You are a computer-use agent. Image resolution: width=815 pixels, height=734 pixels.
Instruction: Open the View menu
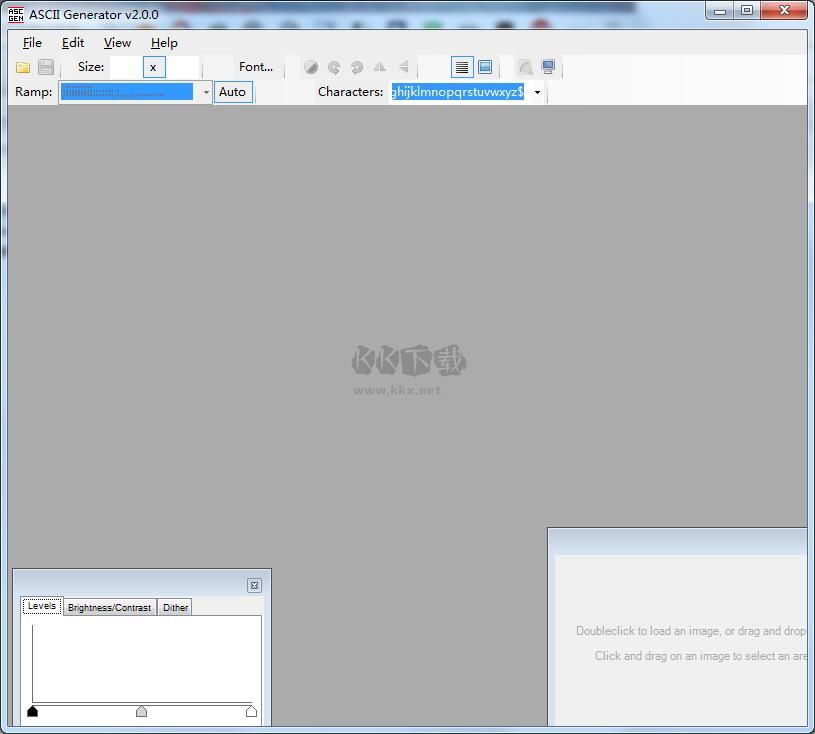click(117, 43)
